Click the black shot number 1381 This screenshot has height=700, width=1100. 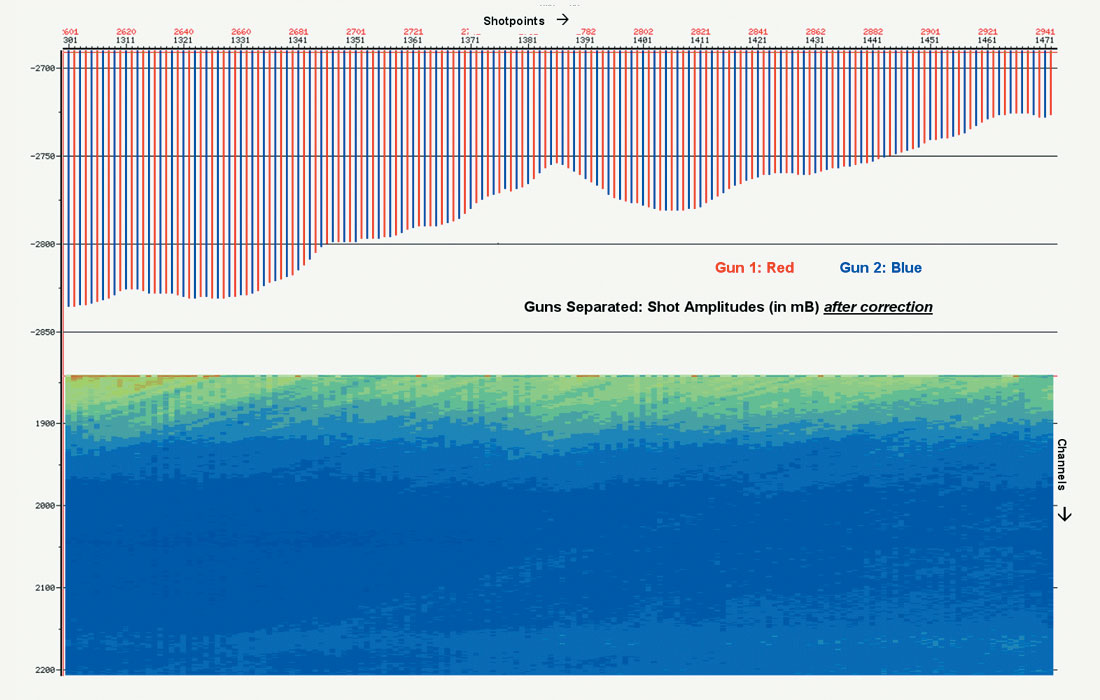(x=528, y=40)
